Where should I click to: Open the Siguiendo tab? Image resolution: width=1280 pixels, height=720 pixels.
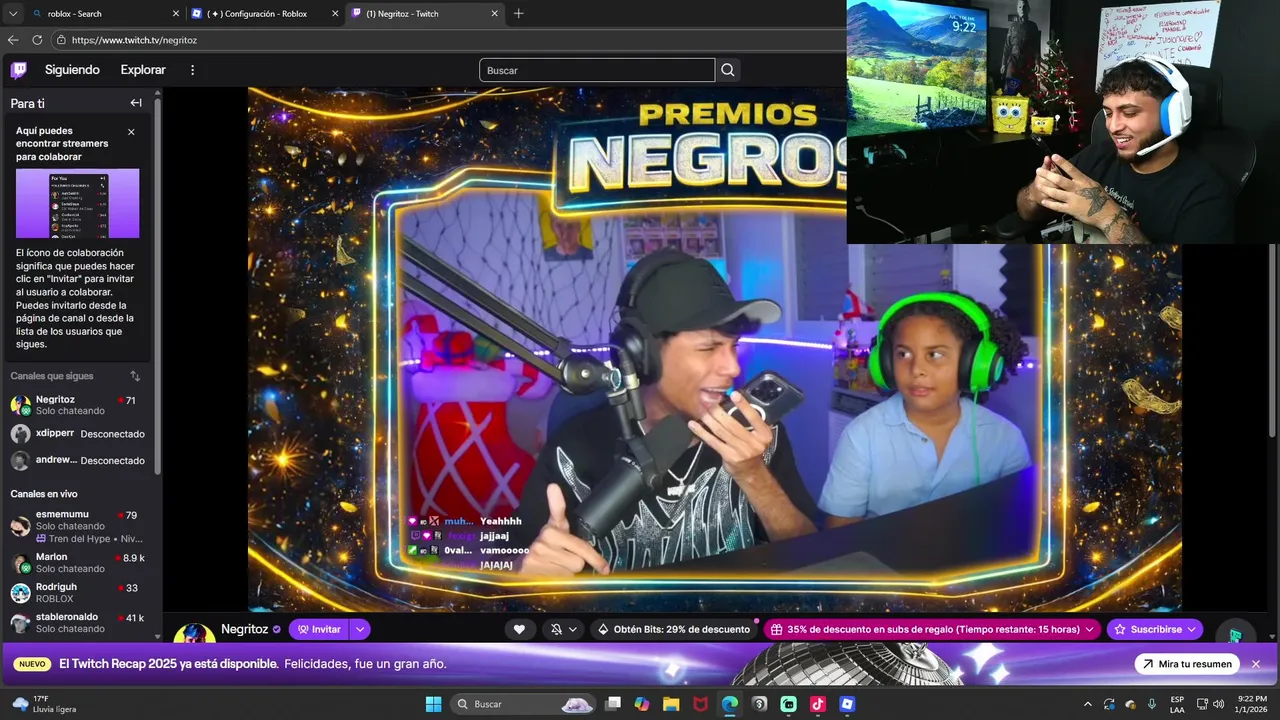[72, 70]
